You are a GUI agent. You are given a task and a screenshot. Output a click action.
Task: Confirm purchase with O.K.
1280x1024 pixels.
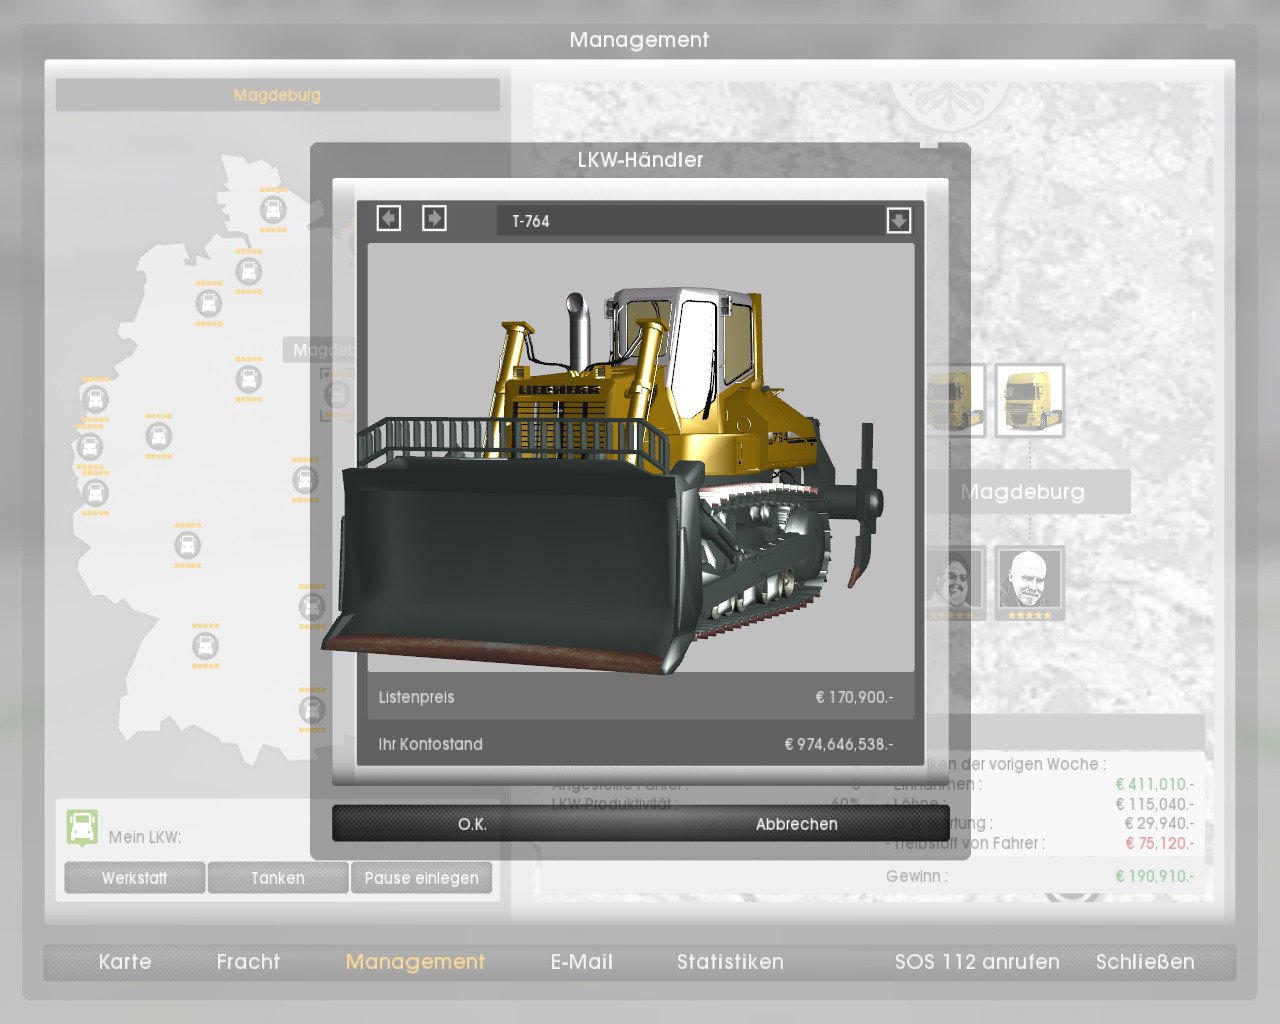[x=472, y=824]
